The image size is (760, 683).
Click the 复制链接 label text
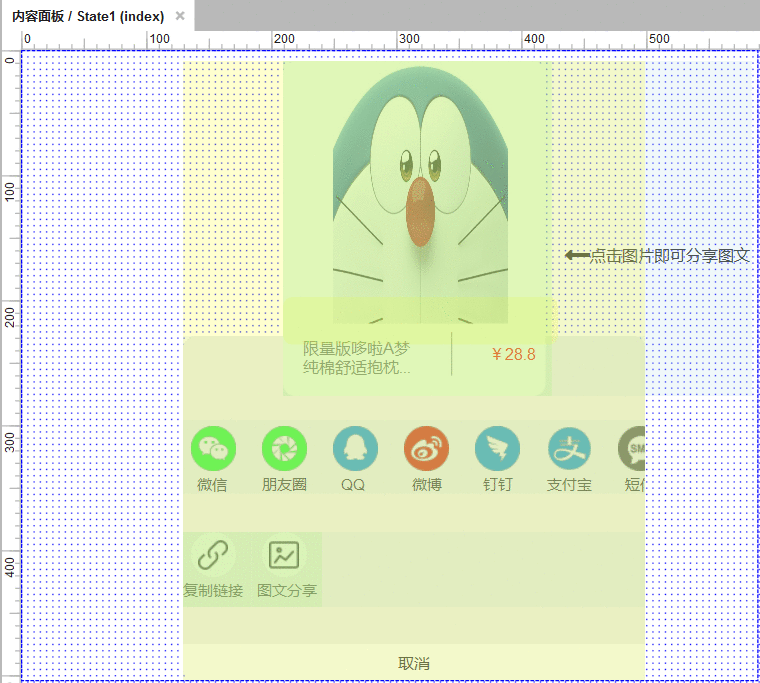213,590
